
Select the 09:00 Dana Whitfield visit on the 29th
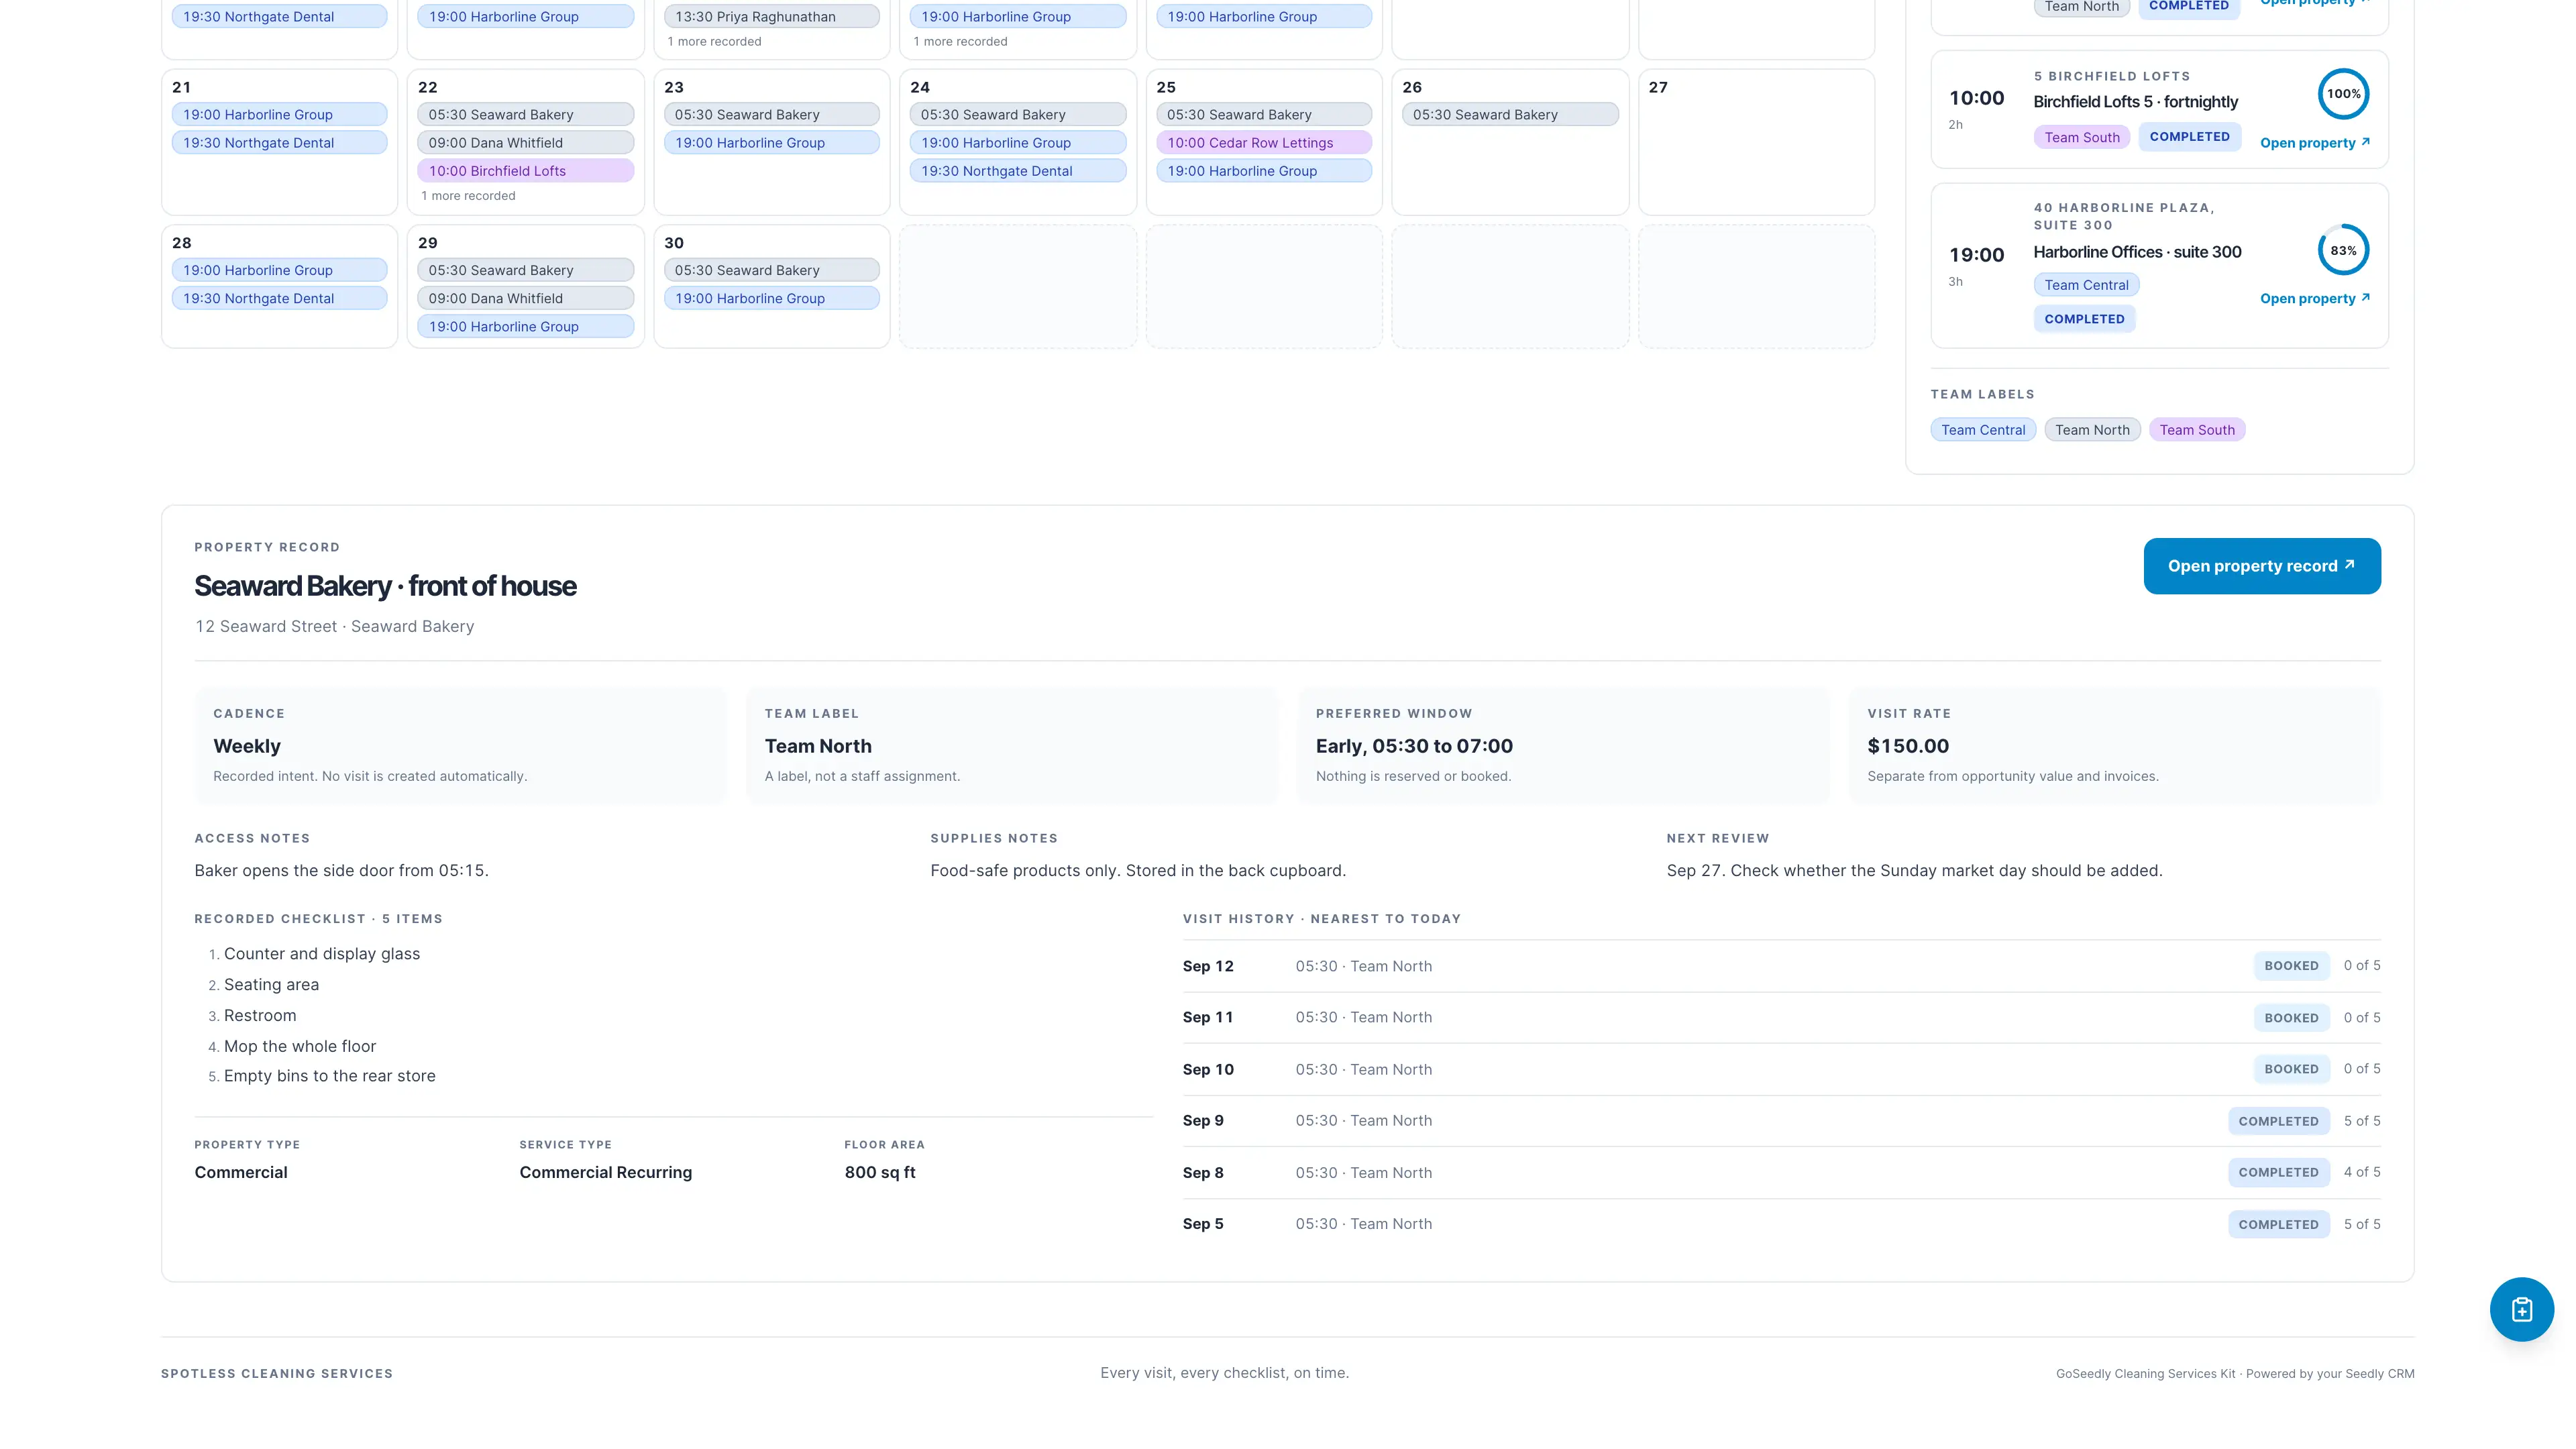point(526,298)
